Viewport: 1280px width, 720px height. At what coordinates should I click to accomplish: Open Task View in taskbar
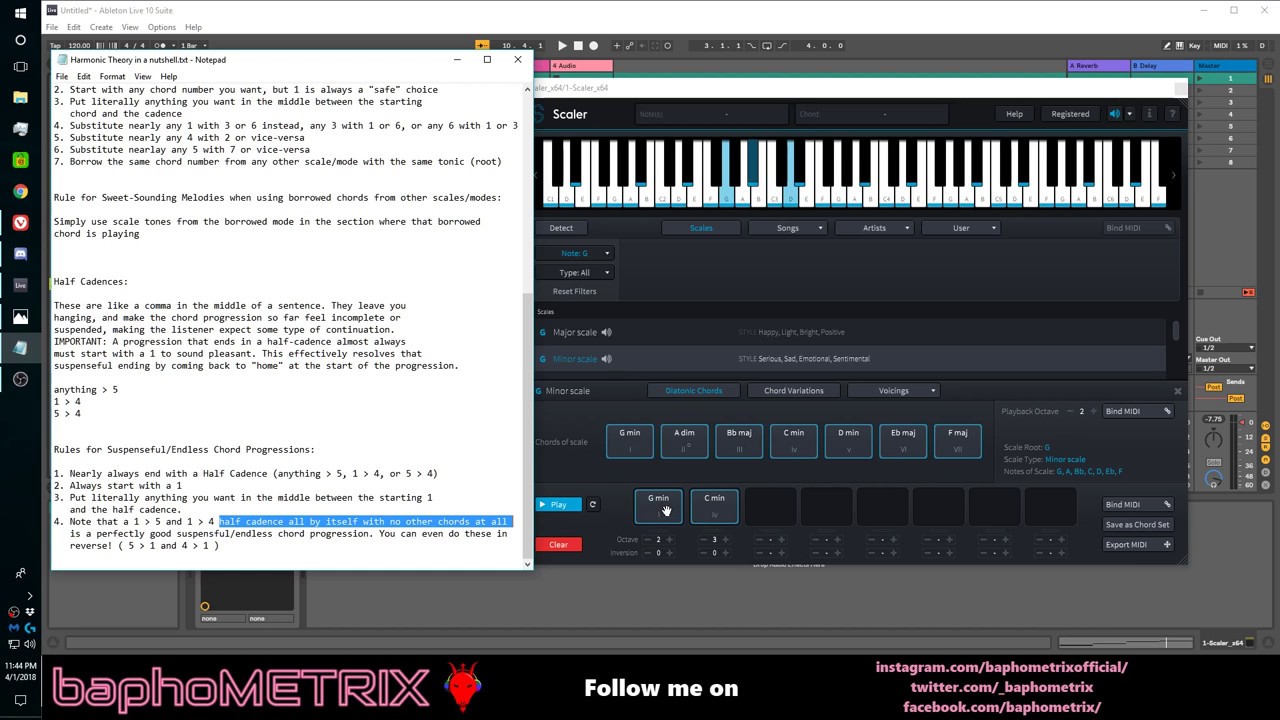(x=20, y=67)
